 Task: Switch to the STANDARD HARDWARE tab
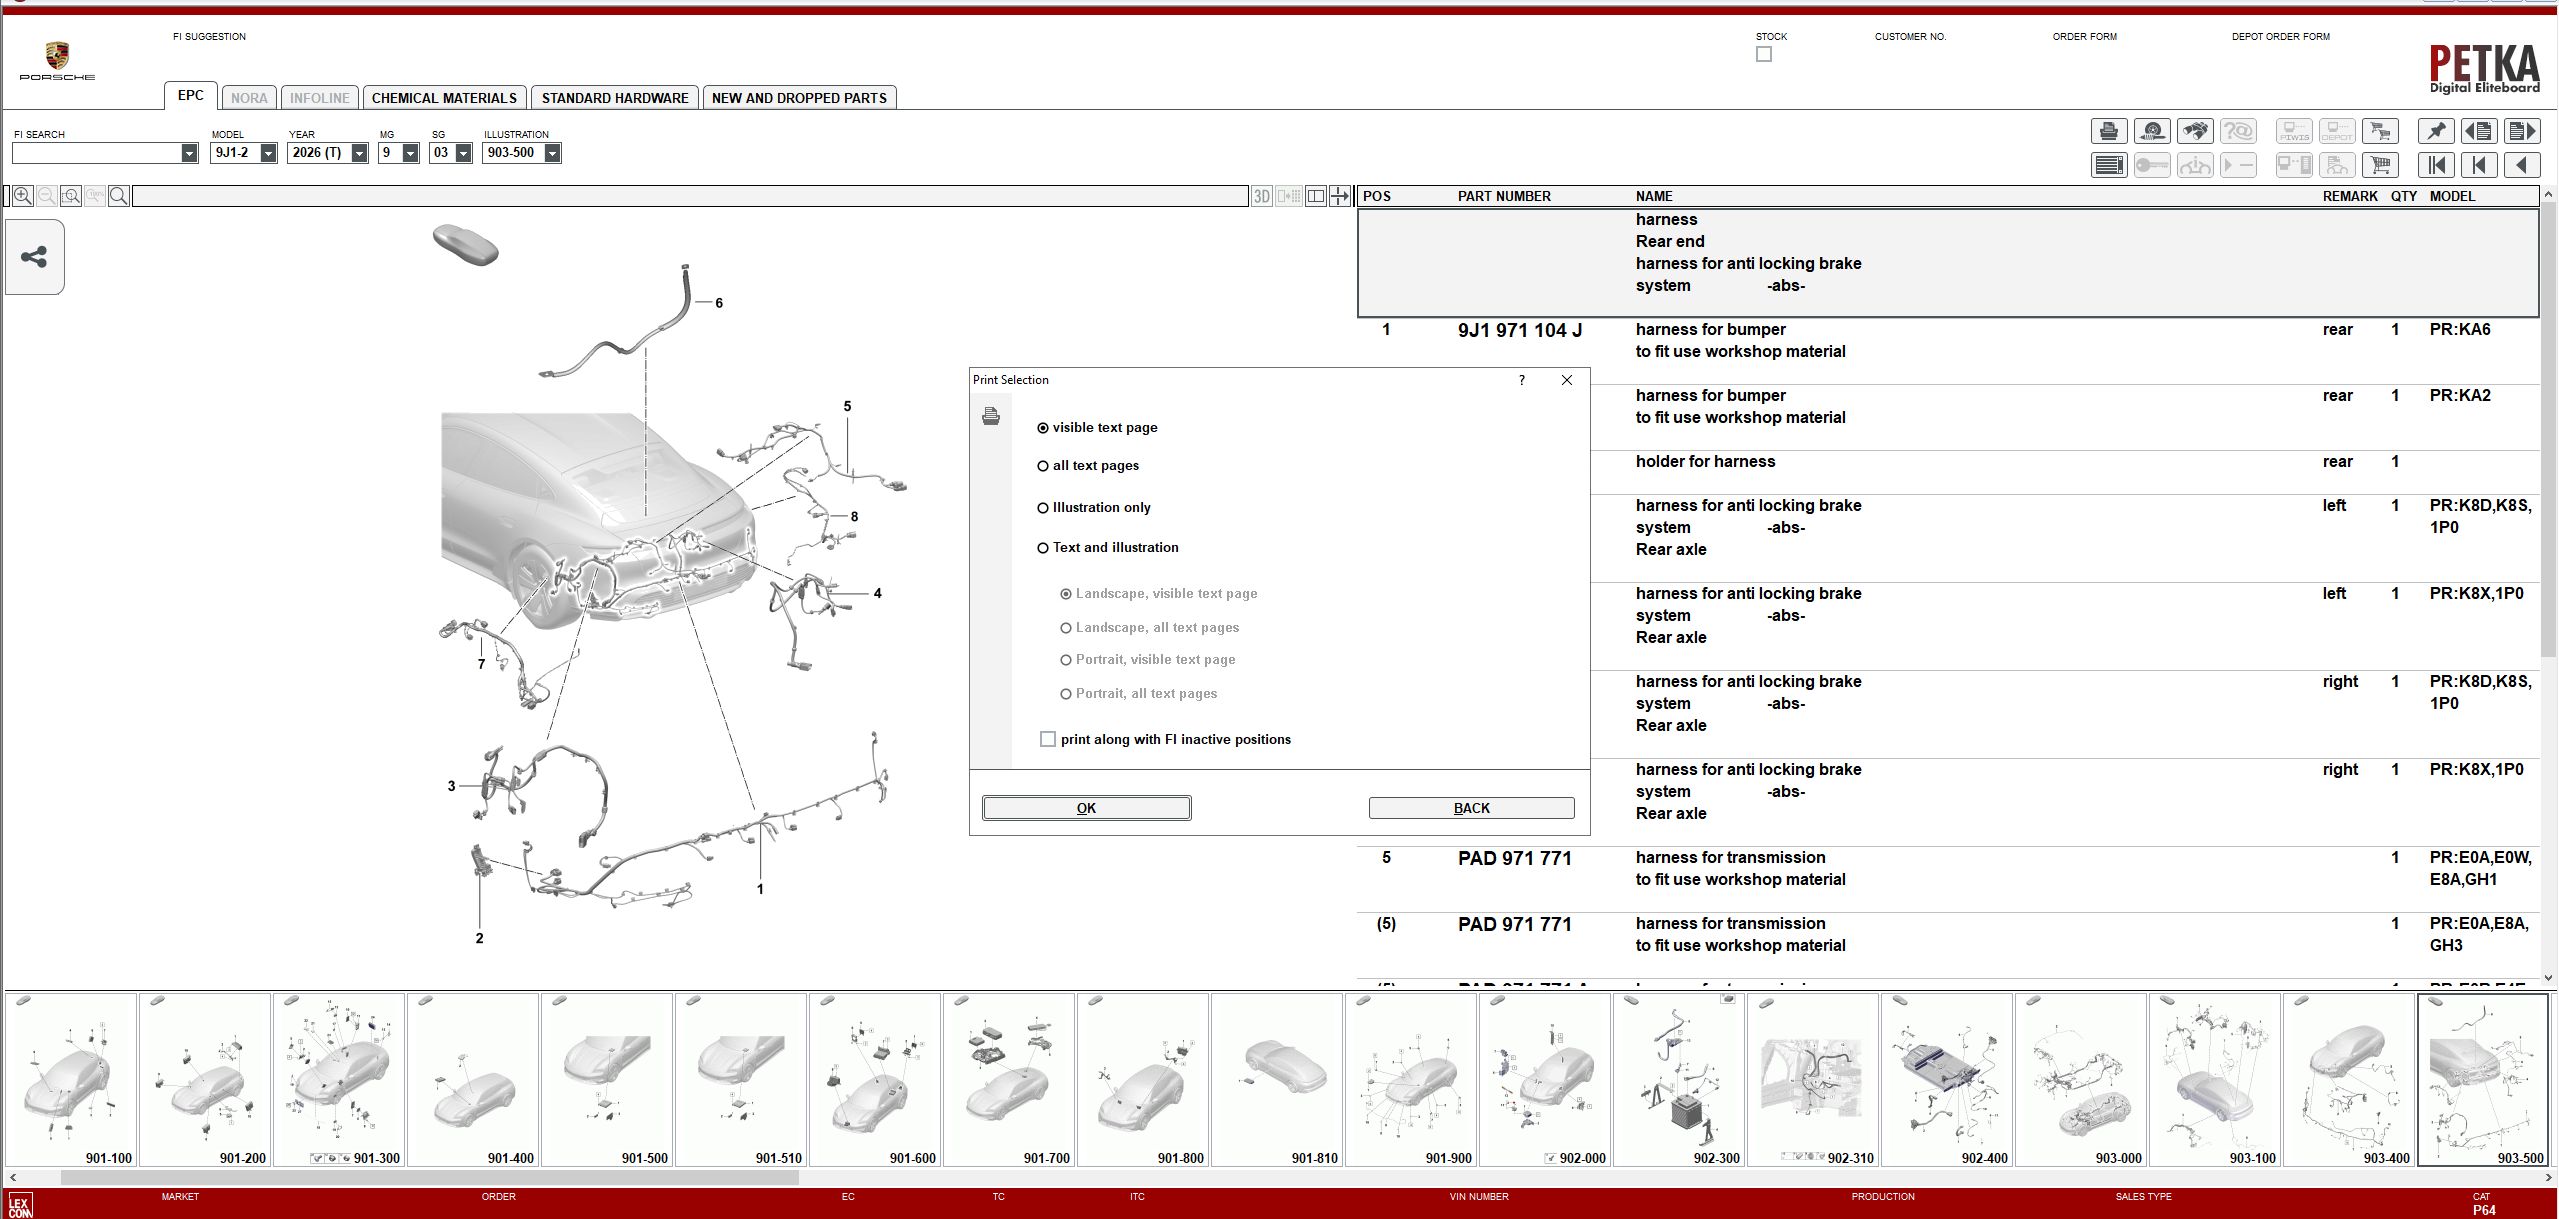pos(615,97)
